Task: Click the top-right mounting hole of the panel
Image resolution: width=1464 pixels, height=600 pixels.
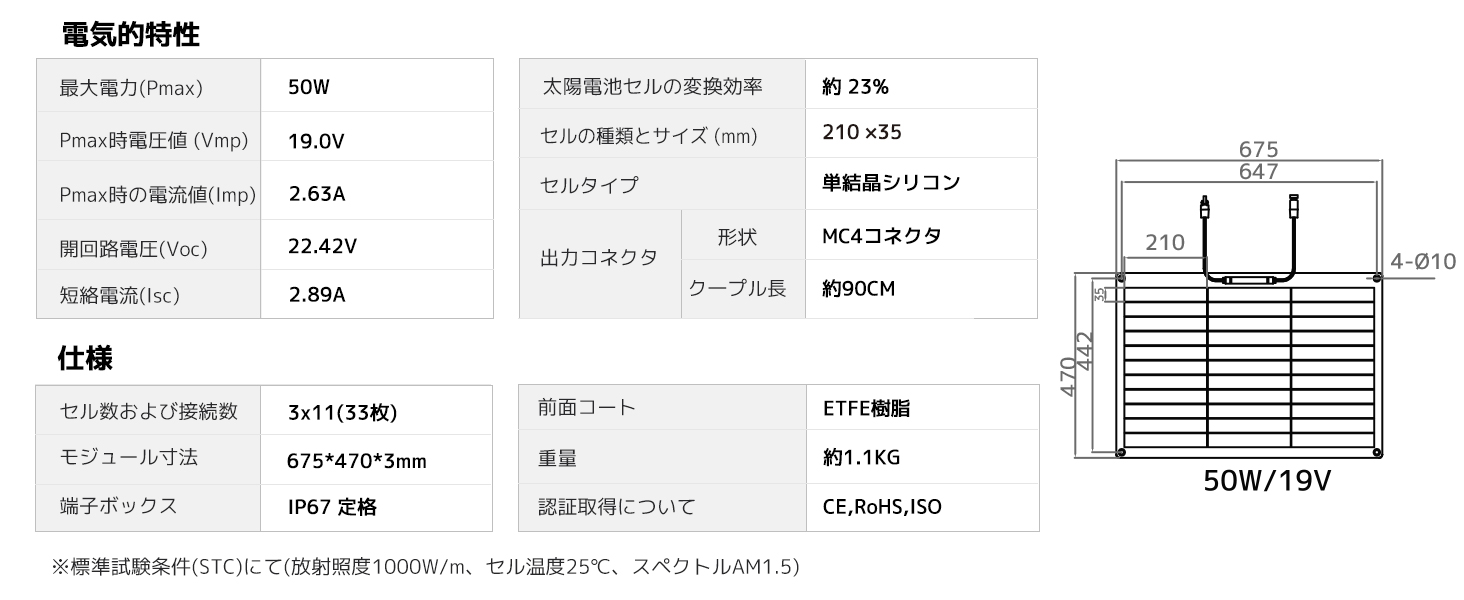Action: (1378, 277)
